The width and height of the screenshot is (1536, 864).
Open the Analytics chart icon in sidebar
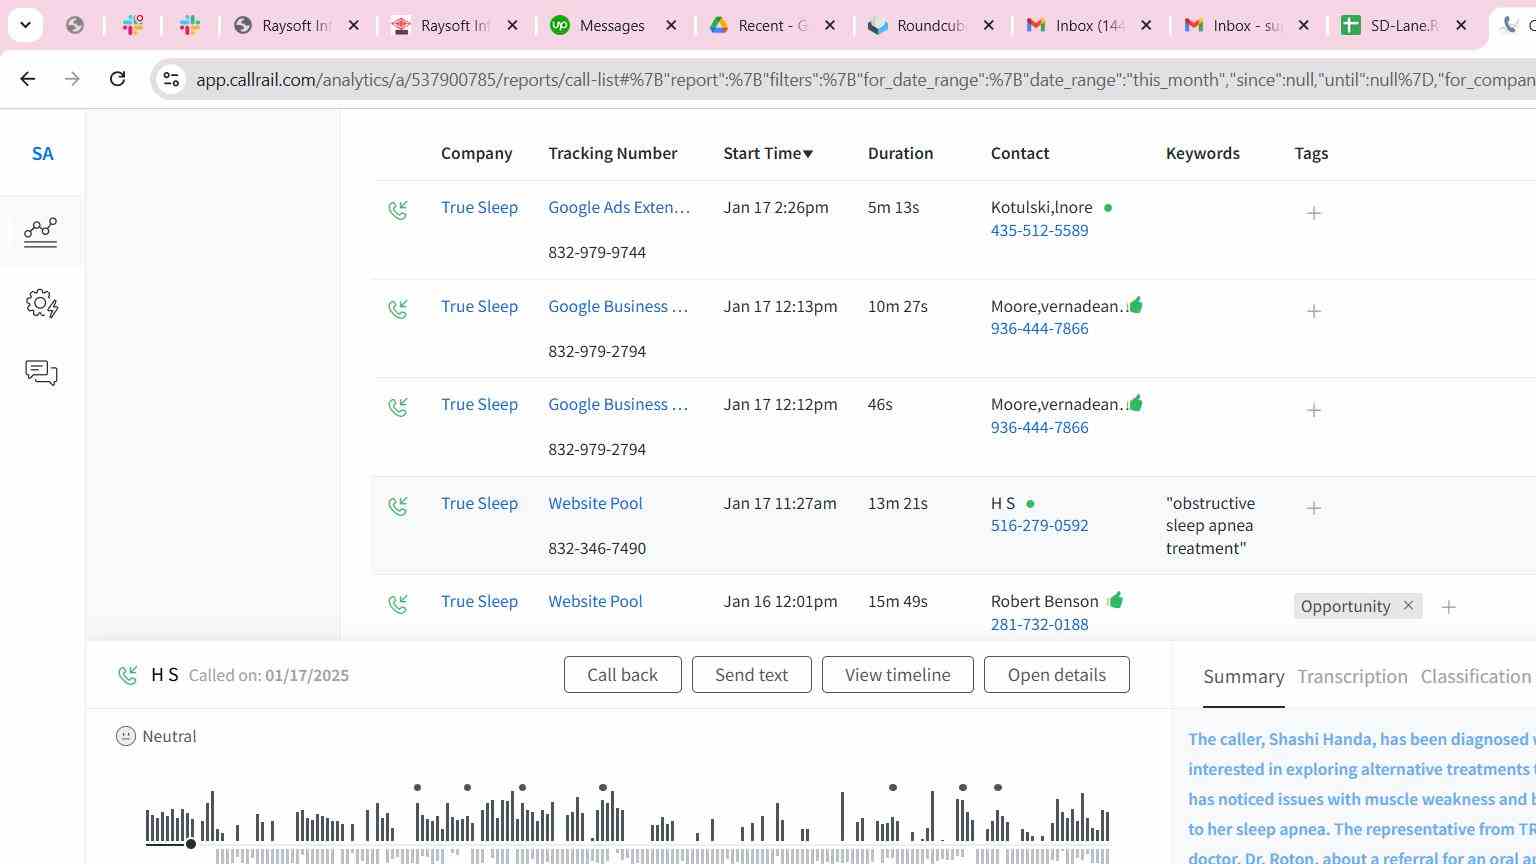coord(41,232)
